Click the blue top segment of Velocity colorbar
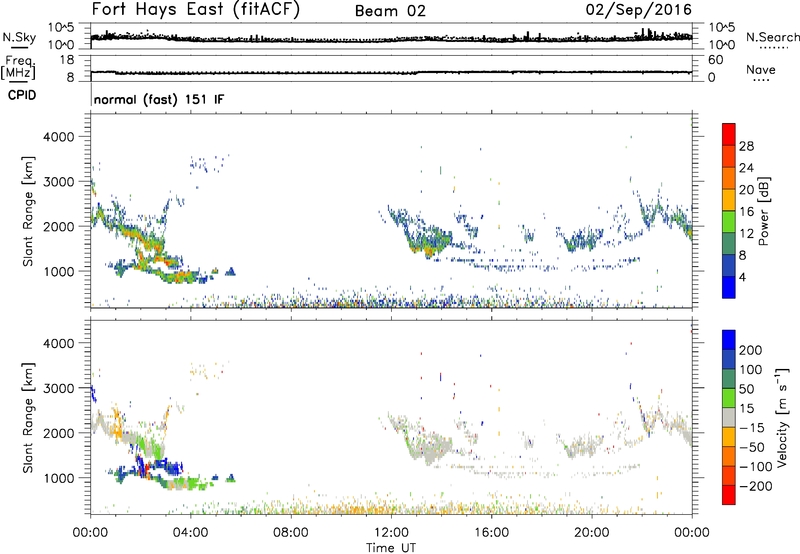 click(x=729, y=340)
